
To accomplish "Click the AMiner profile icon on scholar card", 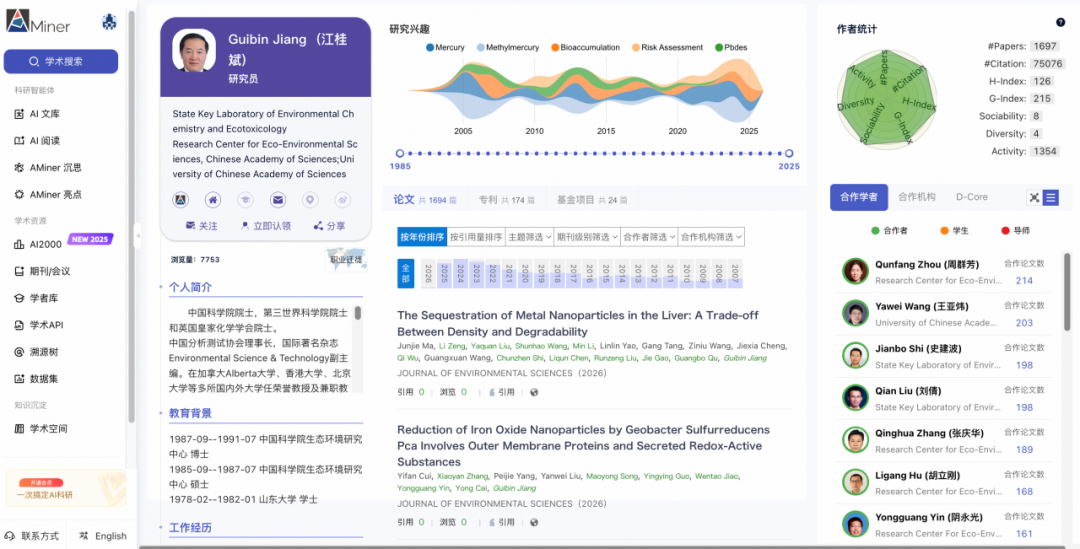I will [180, 200].
